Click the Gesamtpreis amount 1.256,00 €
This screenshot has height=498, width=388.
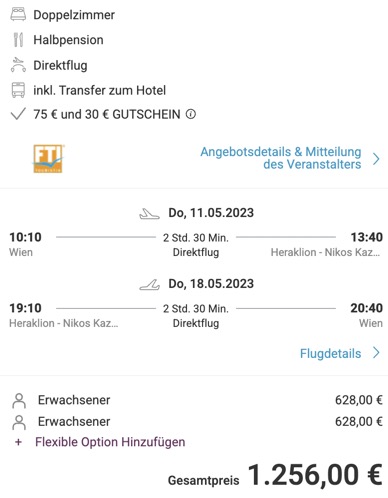pos(315,475)
